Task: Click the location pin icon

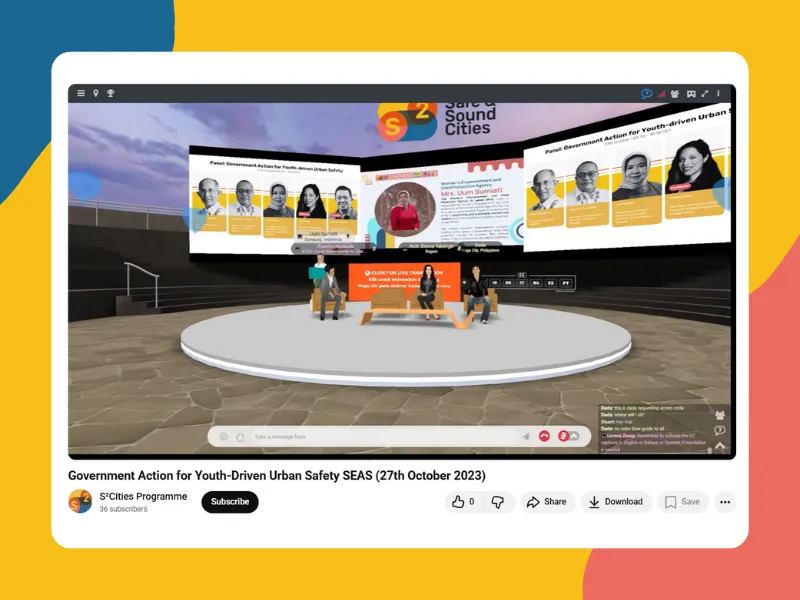Action: [x=95, y=93]
